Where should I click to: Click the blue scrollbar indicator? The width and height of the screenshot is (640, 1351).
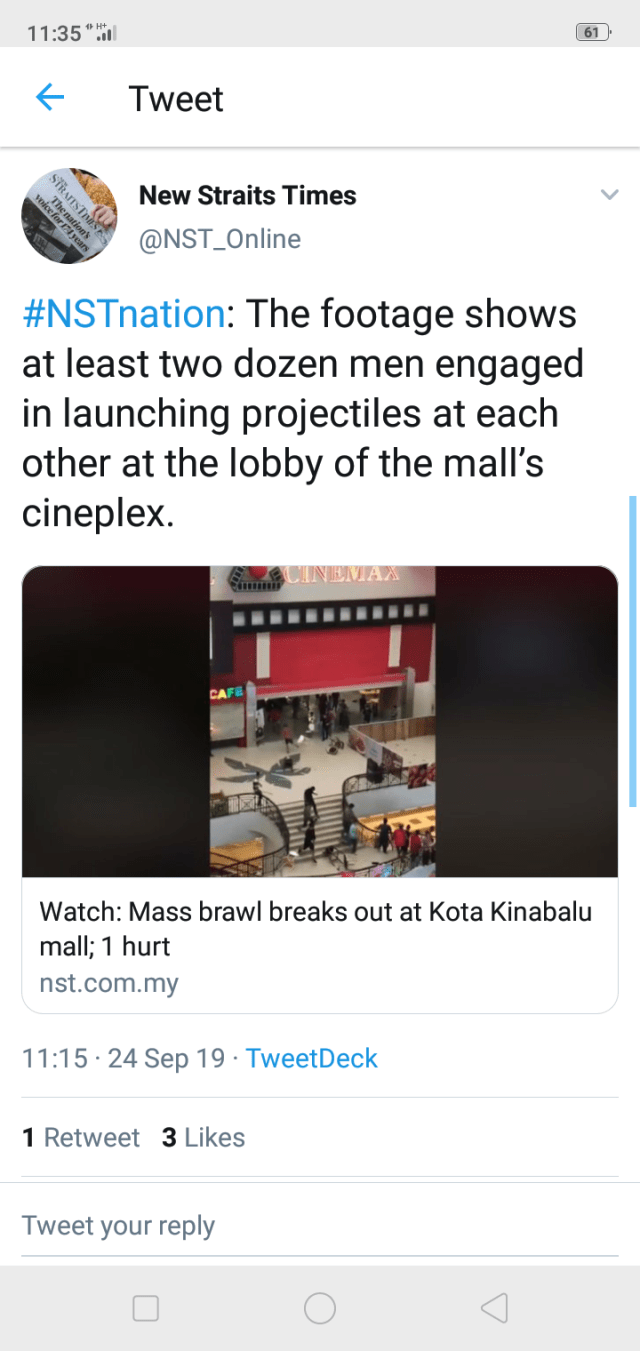[632, 651]
